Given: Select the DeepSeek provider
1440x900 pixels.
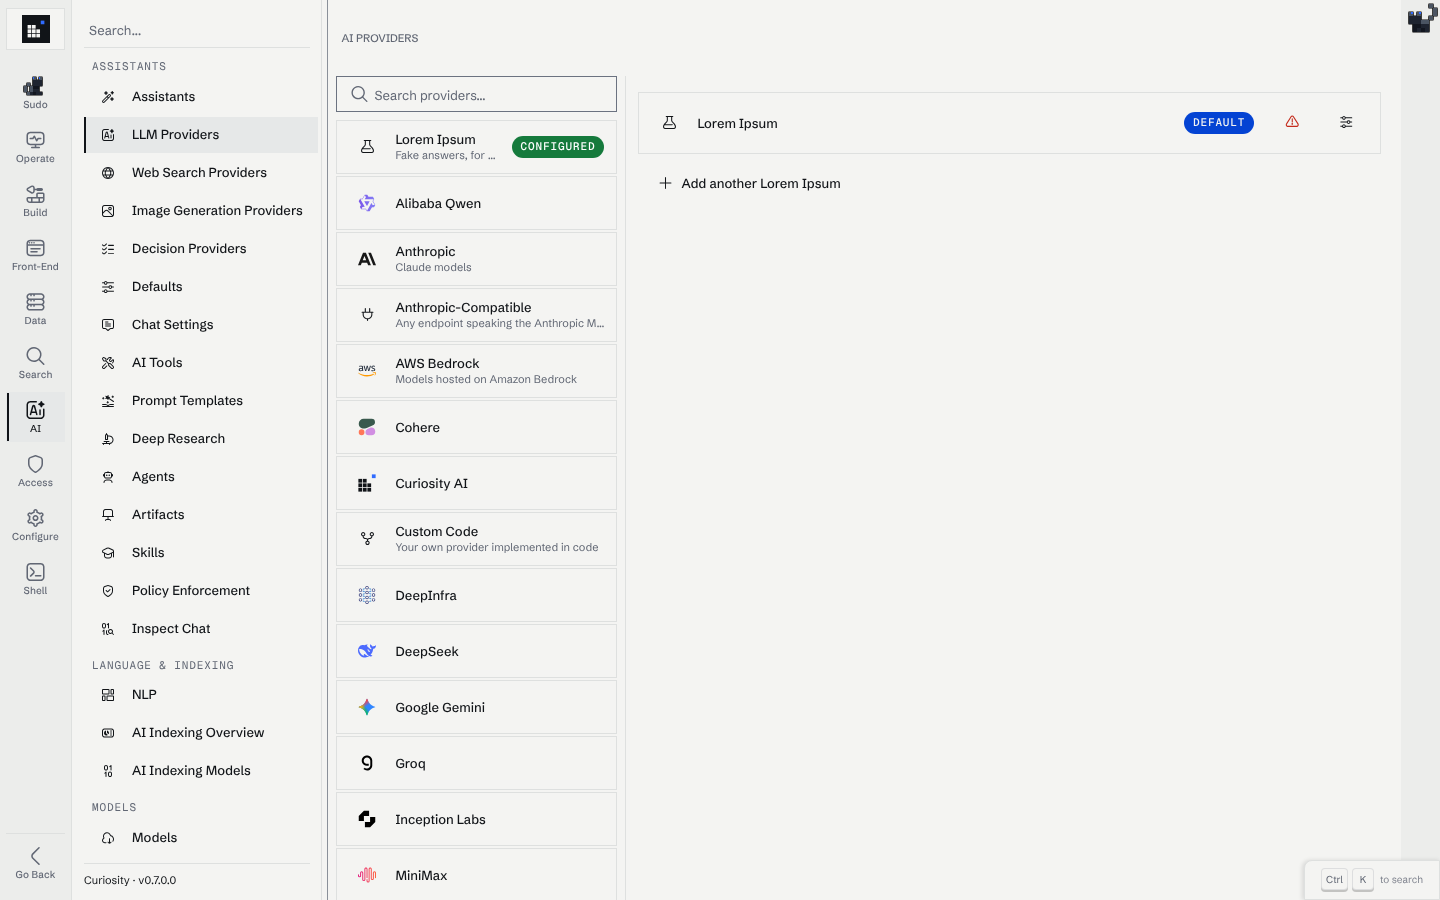Looking at the screenshot, I should click(x=476, y=651).
